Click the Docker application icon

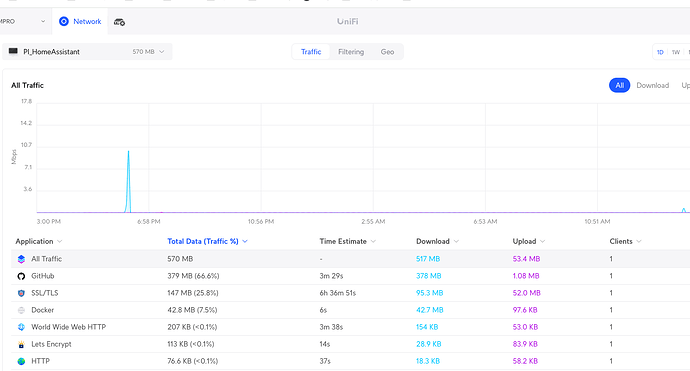(21, 310)
